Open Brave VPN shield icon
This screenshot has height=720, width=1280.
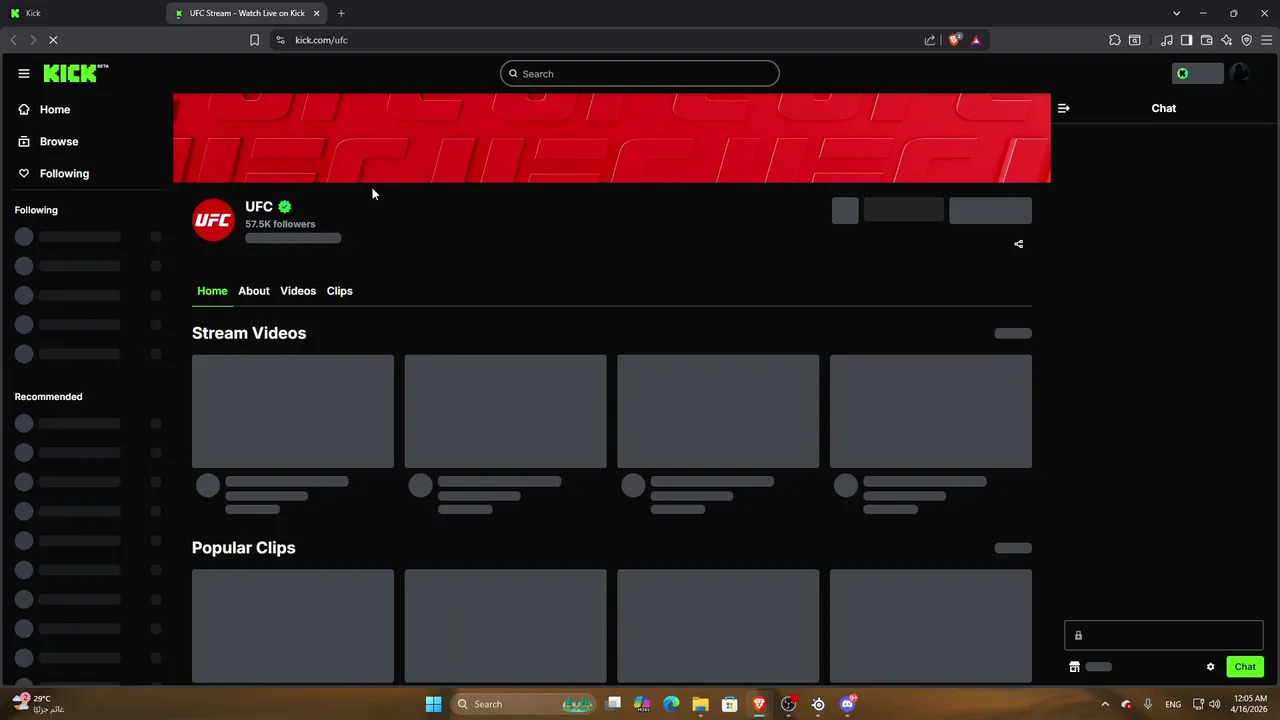(x=1247, y=40)
